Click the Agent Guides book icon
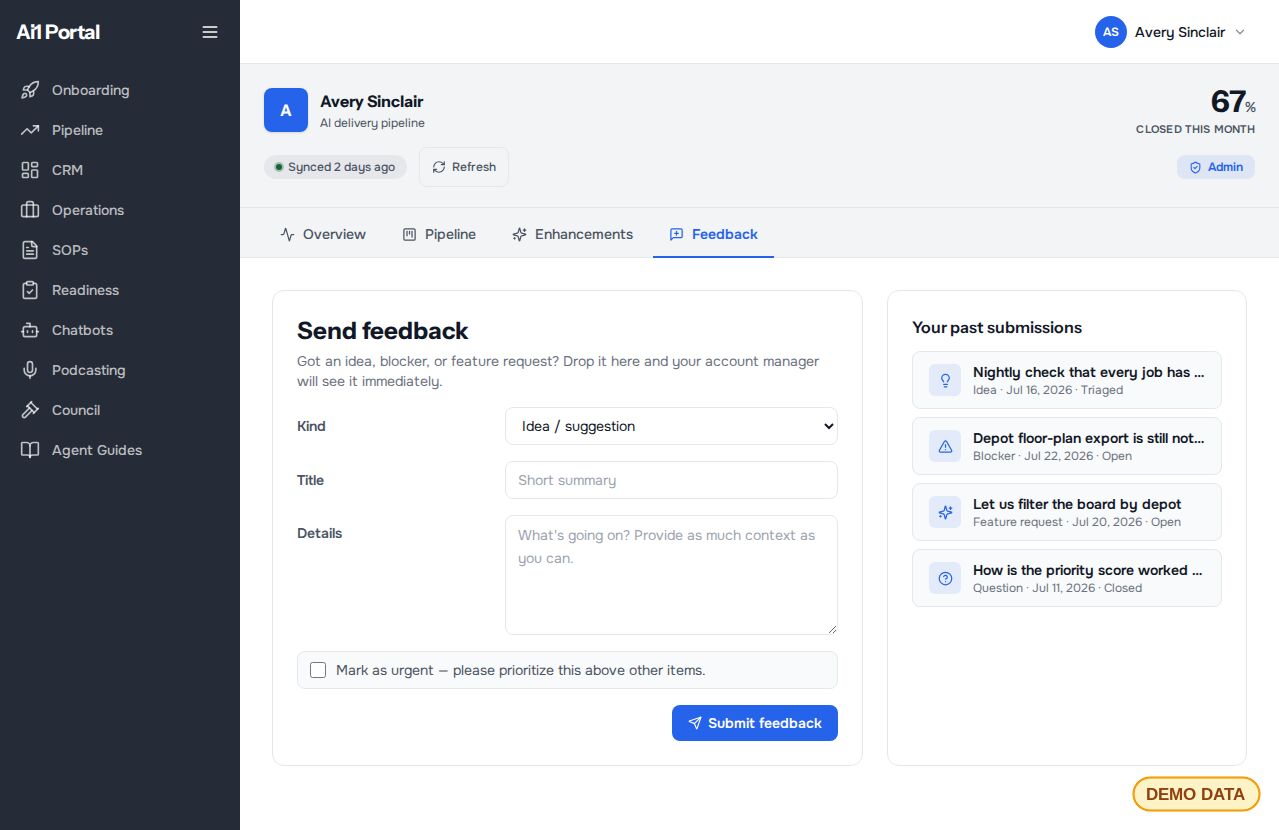 pos(30,450)
